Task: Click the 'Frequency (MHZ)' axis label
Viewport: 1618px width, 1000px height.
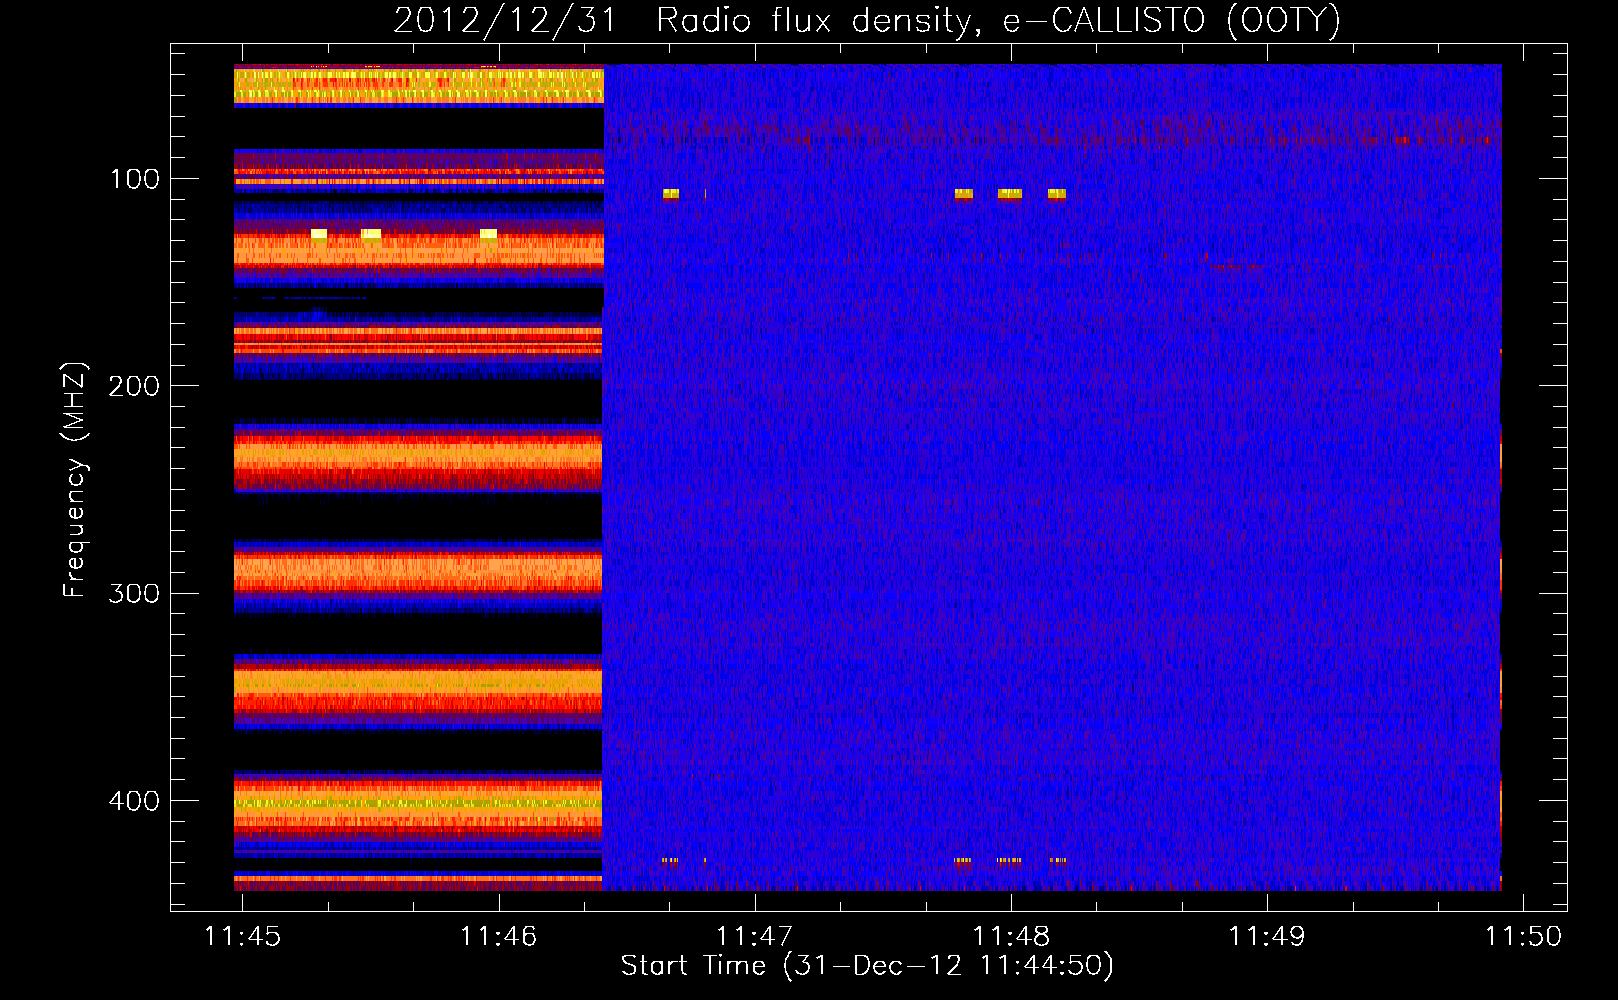Action: click(74, 480)
